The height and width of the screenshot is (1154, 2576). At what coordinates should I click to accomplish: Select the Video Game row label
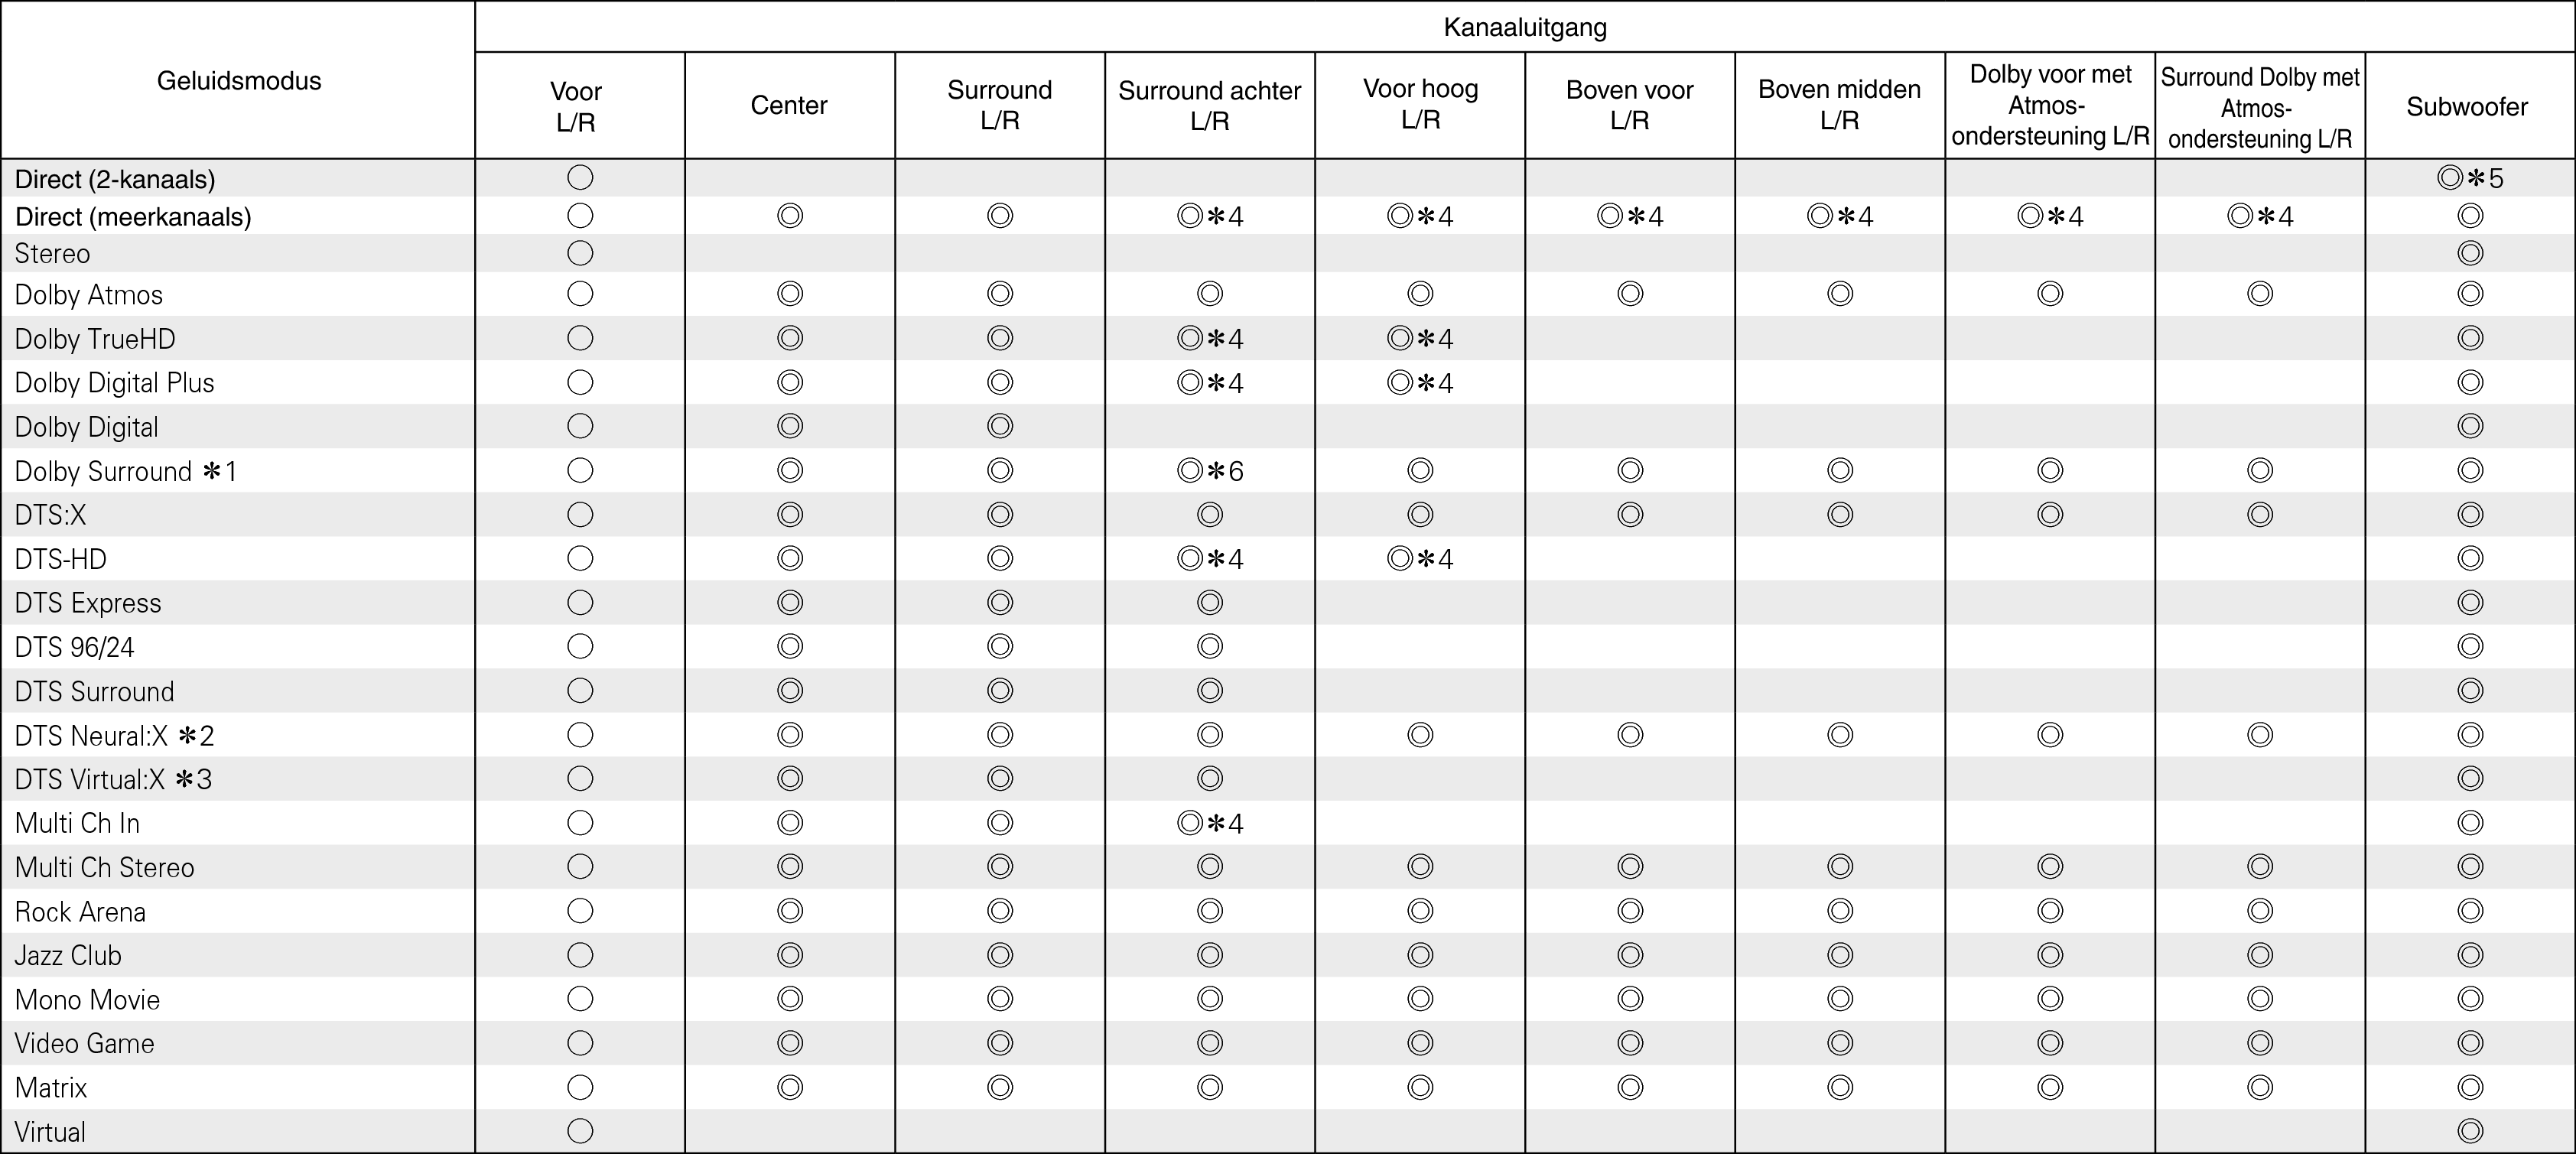[x=85, y=1044]
